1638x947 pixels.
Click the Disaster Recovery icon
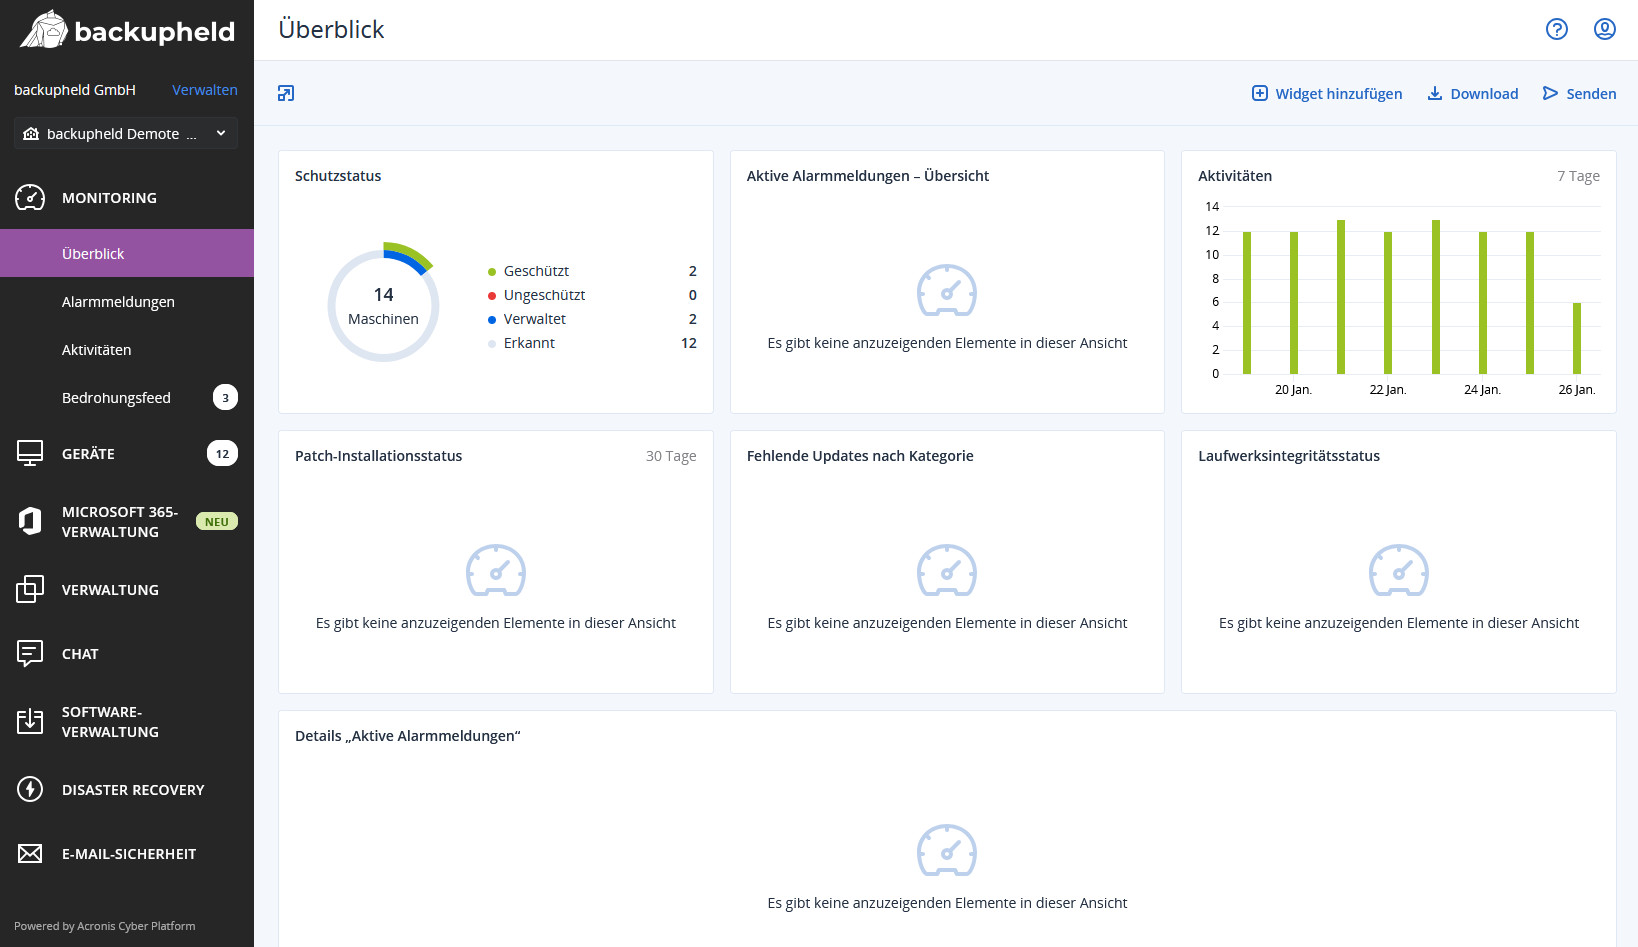point(30,789)
